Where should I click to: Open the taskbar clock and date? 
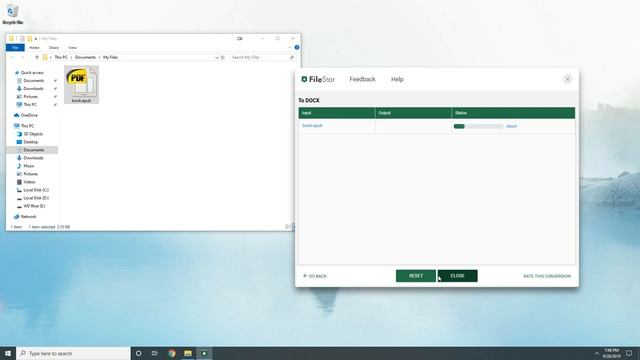[x=611, y=353]
